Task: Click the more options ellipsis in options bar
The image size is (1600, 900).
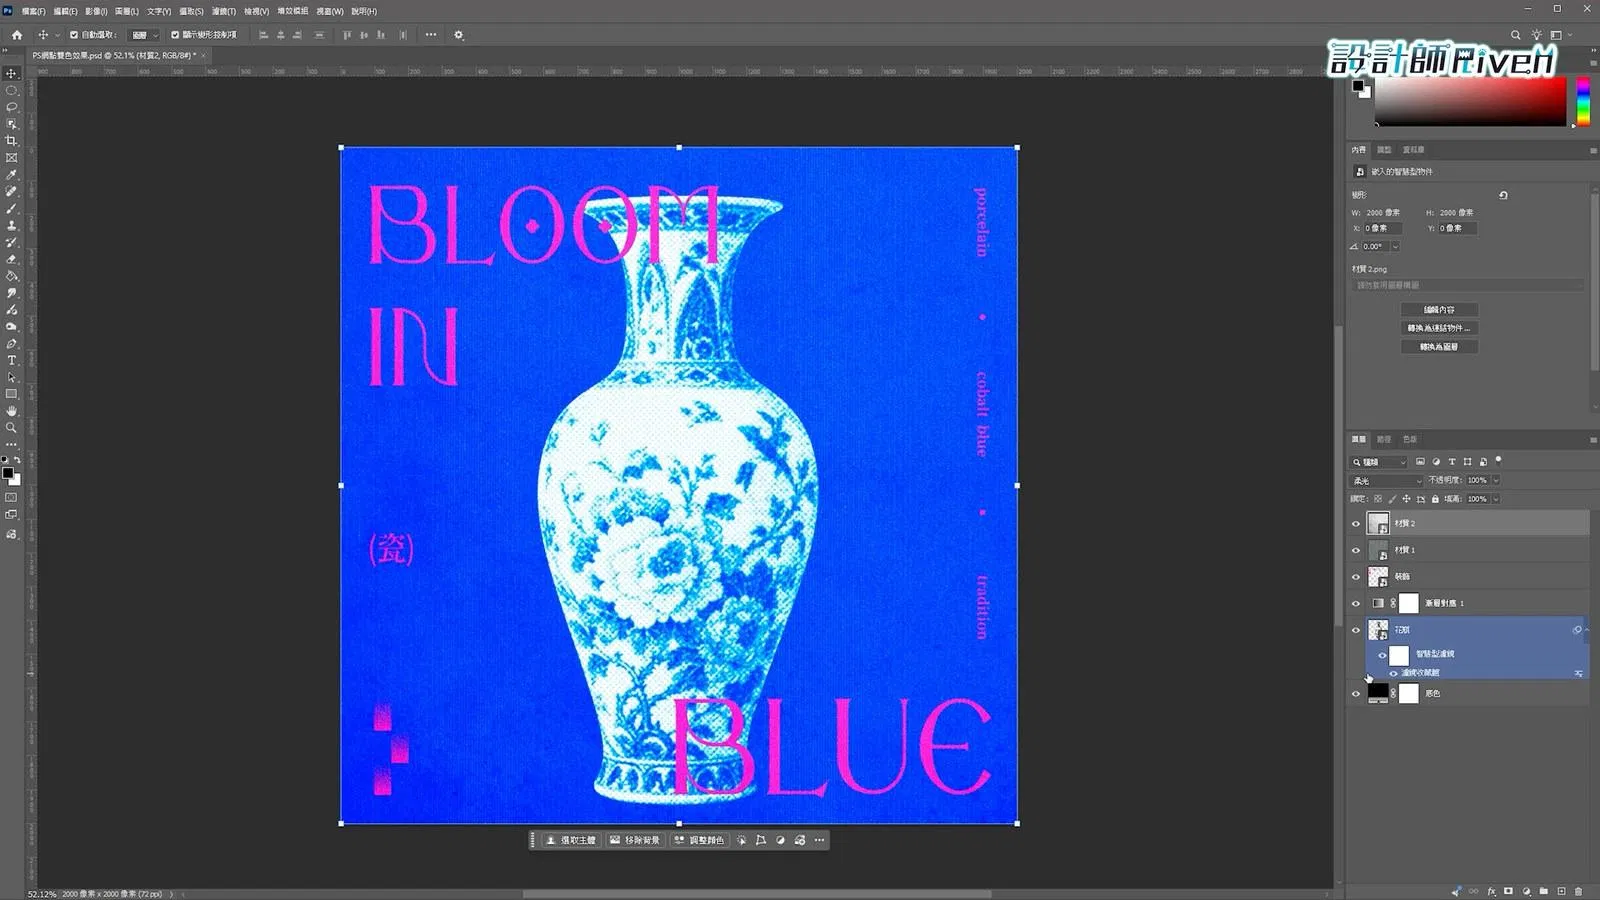Action: tap(431, 35)
